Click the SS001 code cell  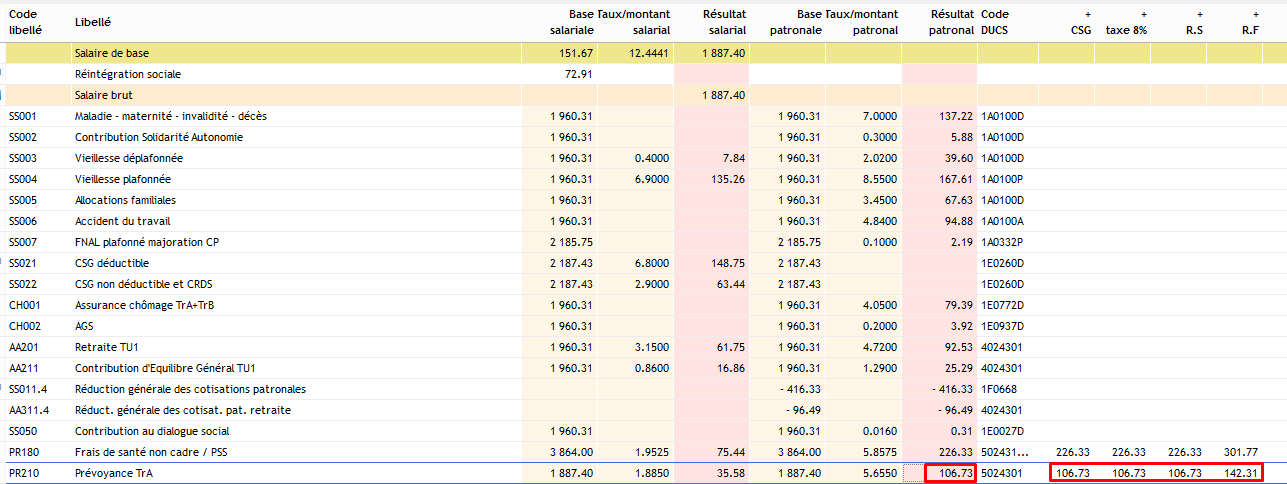pyautogui.click(x=22, y=116)
